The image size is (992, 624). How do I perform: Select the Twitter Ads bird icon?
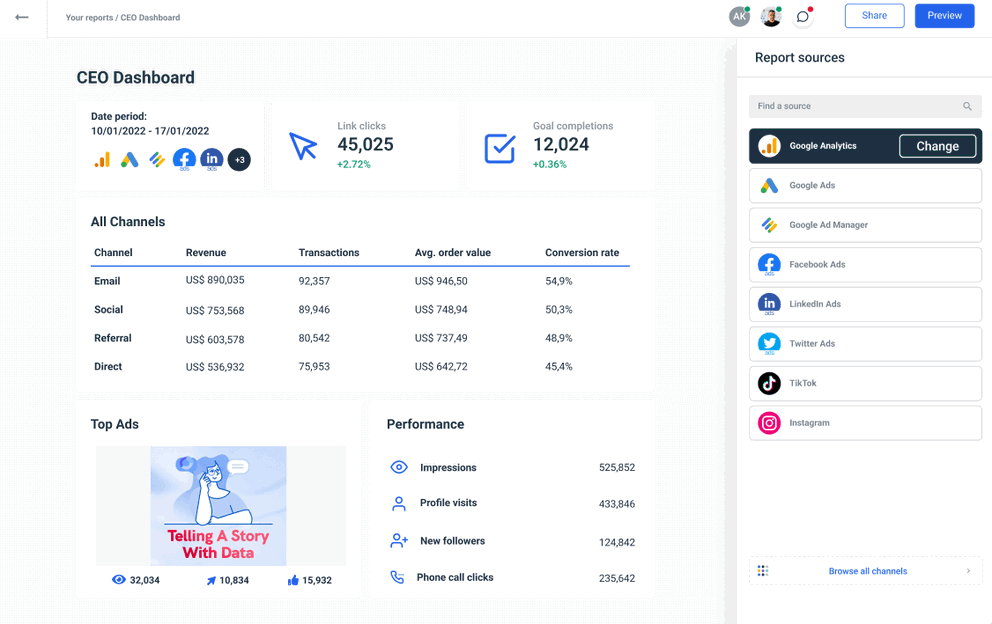pyautogui.click(x=769, y=343)
